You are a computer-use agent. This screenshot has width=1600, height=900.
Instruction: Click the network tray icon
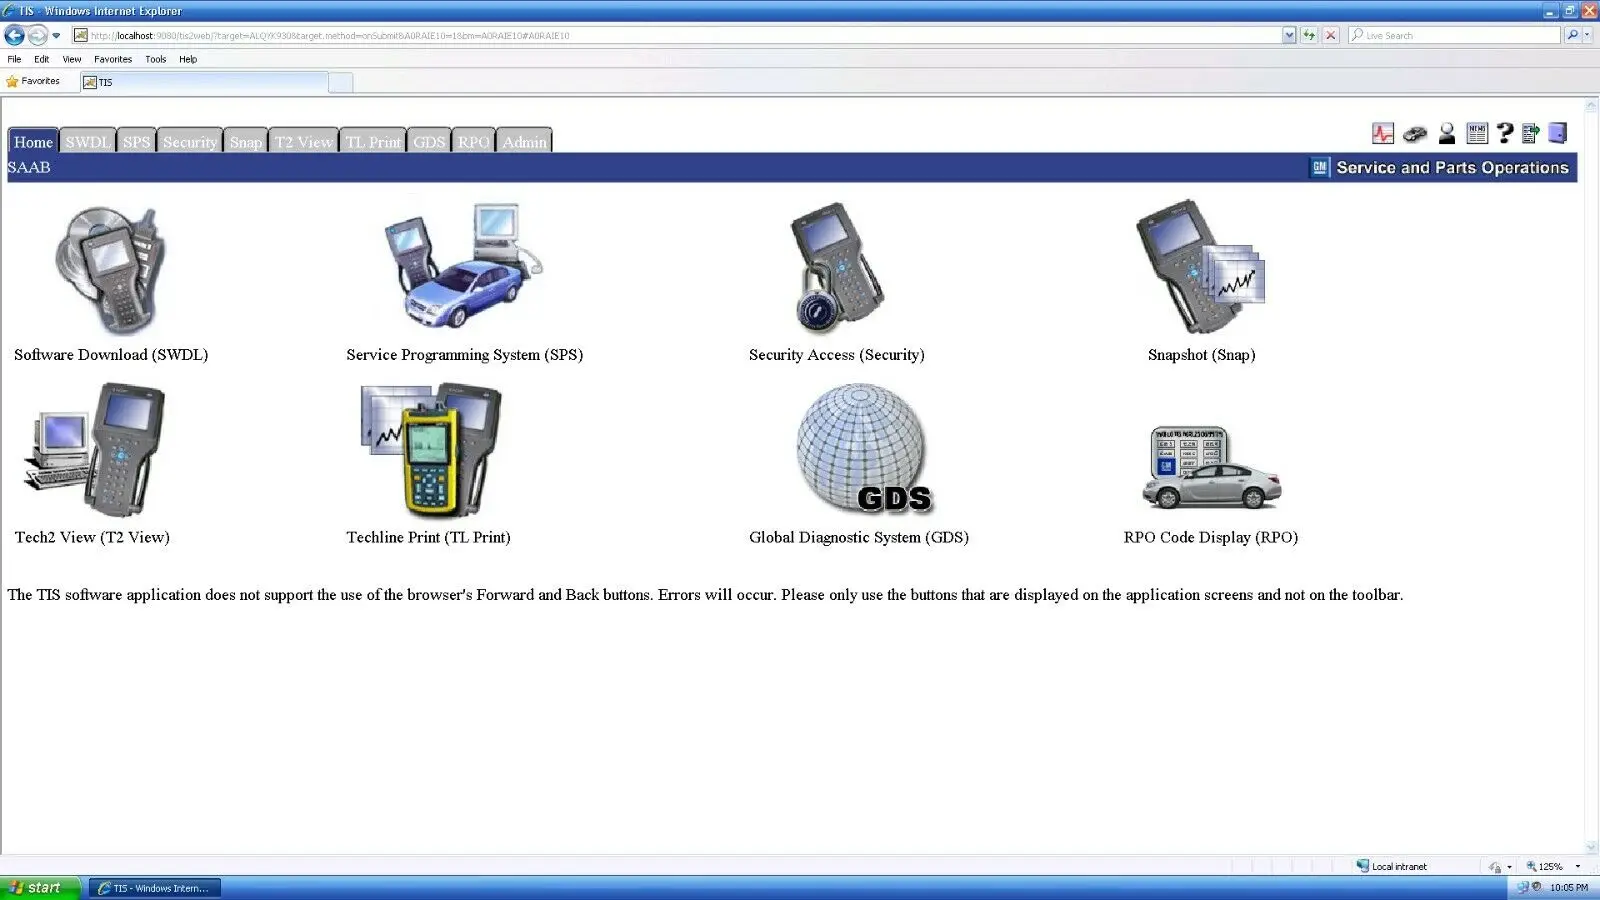(1523, 887)
